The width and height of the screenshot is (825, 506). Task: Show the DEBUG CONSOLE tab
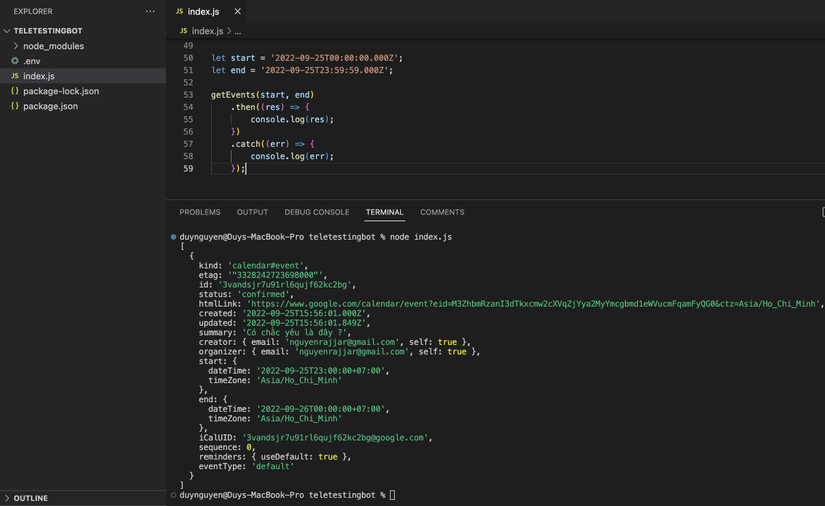coord(317,212)
